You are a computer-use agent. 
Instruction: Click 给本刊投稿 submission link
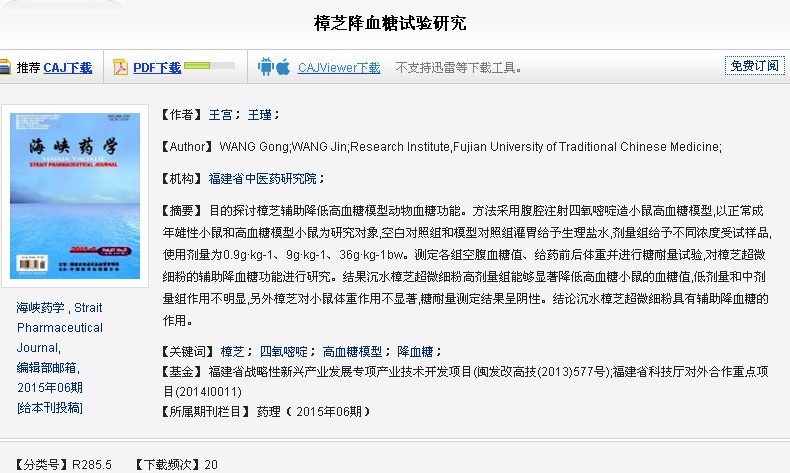coord(50,407)
